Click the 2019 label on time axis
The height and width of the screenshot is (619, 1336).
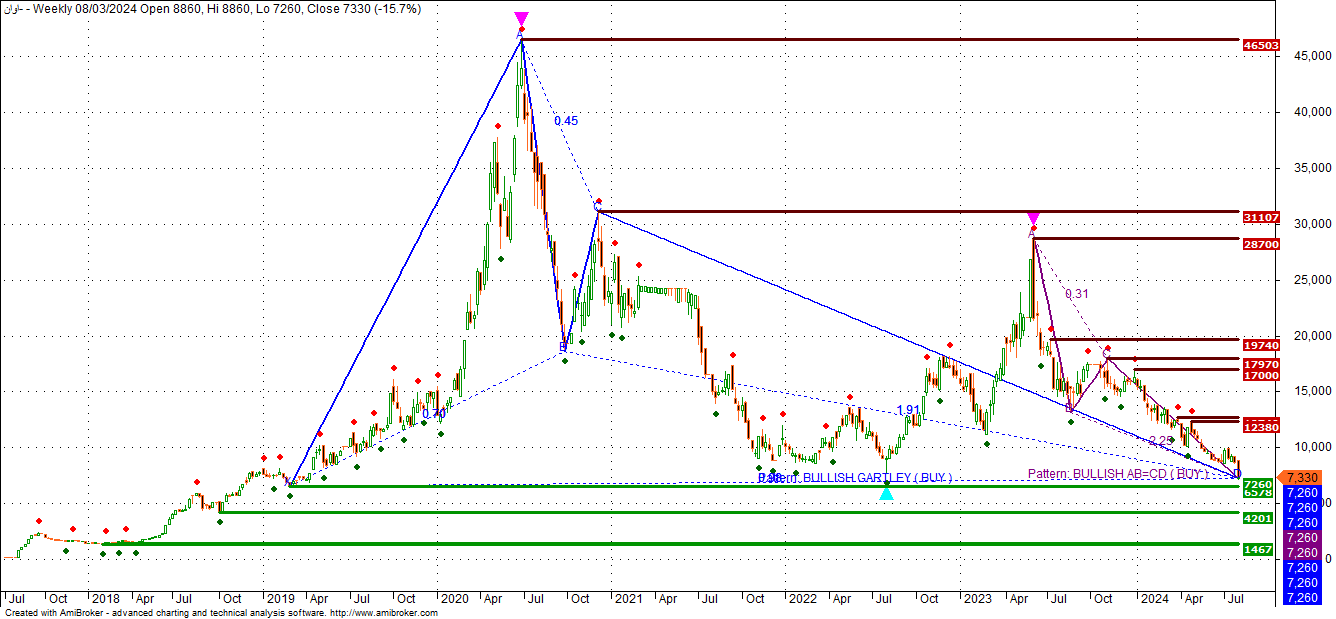[x=279, y=599]
